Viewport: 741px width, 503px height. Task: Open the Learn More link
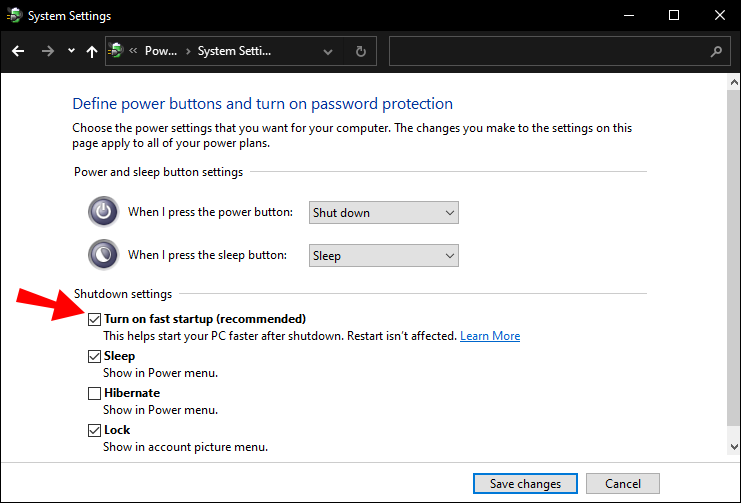tap(490, 336)
